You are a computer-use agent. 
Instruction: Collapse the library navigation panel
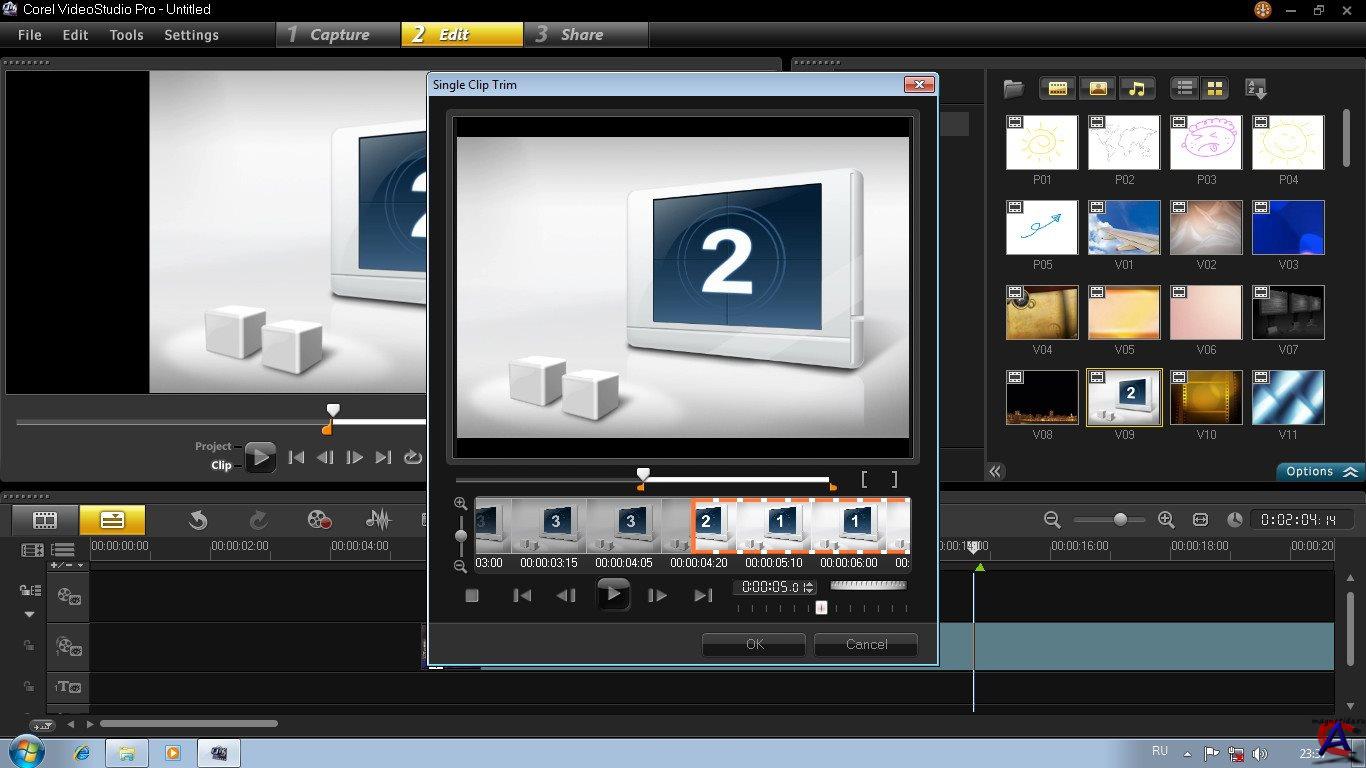(x=995, y=472)
